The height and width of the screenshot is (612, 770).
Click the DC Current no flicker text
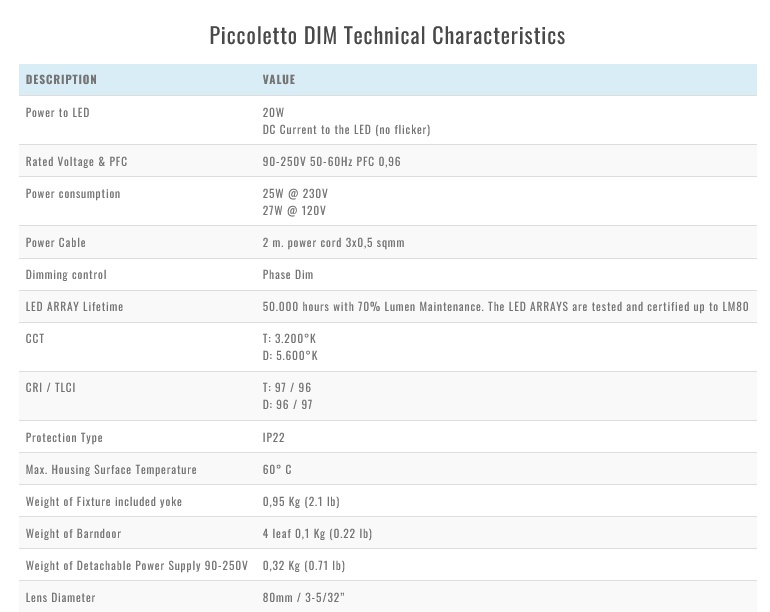coord(346,130)
